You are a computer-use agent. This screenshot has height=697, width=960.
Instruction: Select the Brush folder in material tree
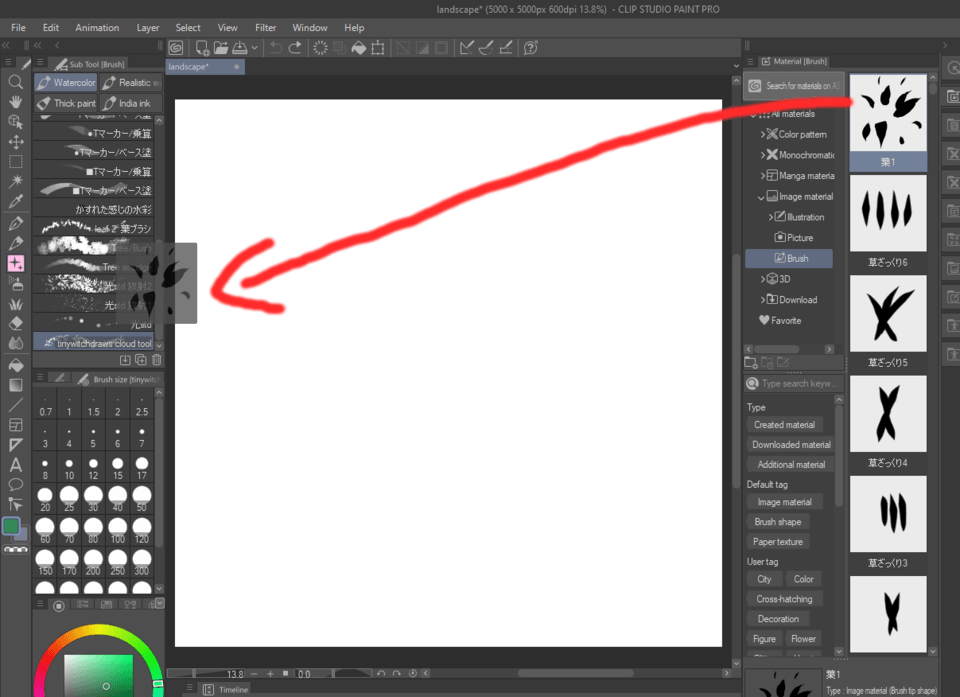click(x=789, y=258)
